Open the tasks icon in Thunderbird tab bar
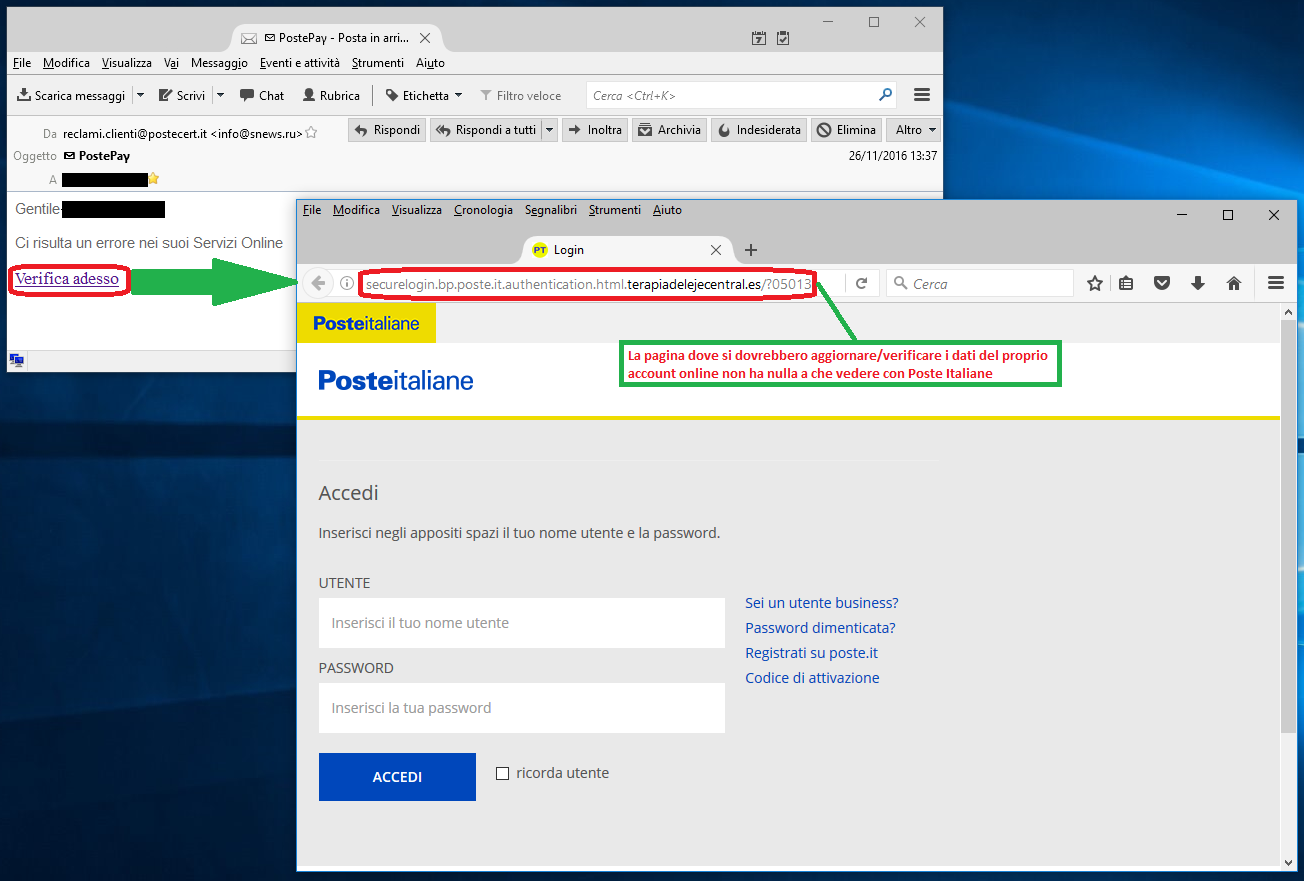Viewport: 1304px width, 881px height. tap(783, 38)
